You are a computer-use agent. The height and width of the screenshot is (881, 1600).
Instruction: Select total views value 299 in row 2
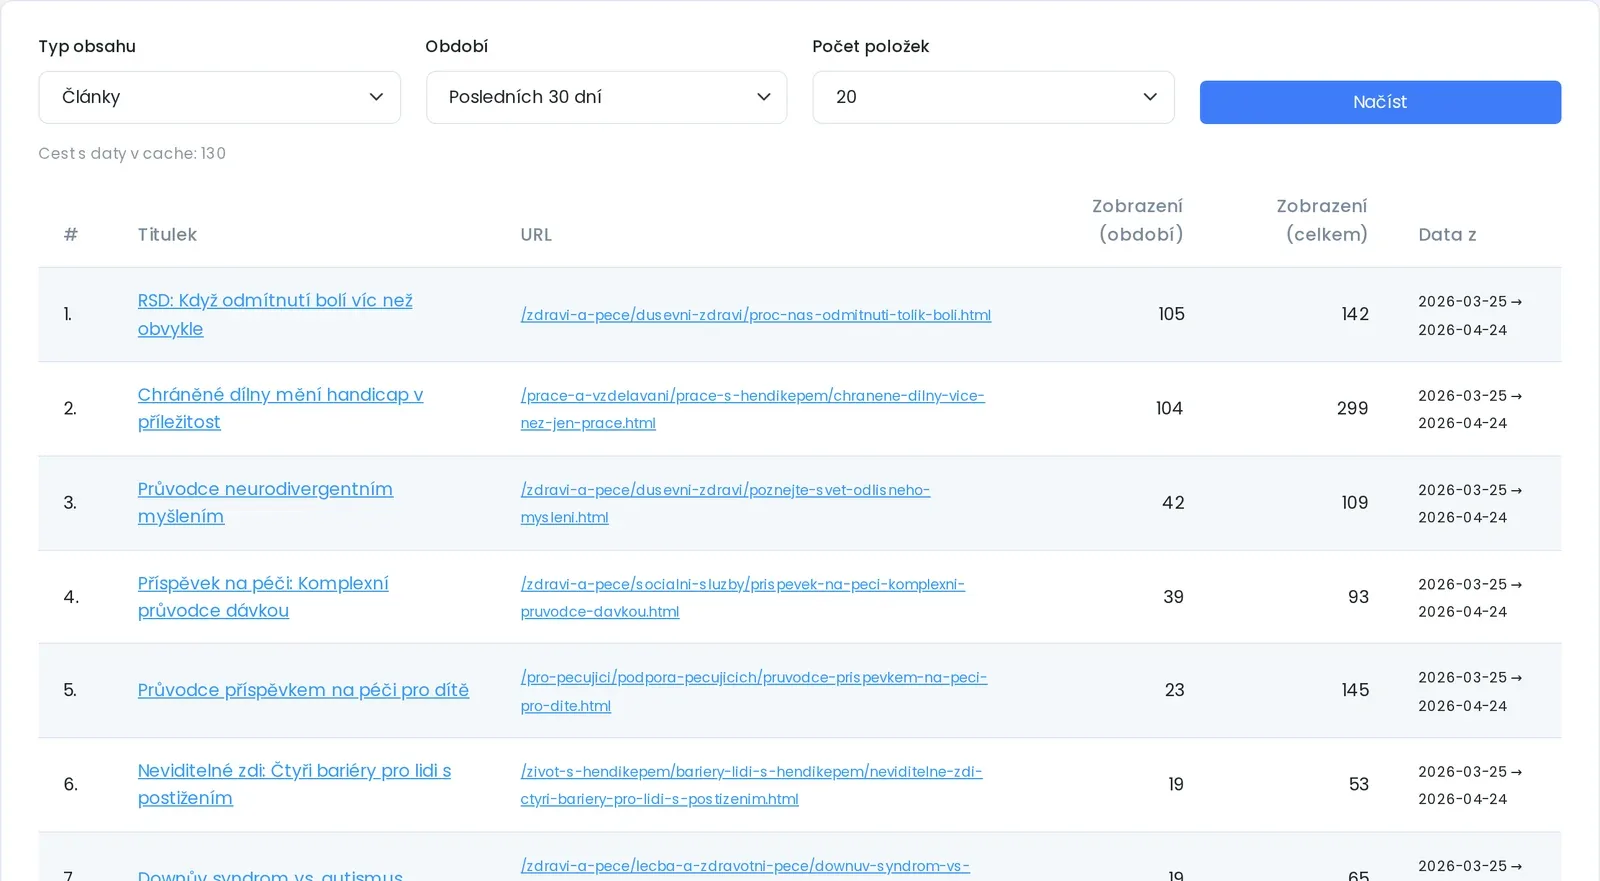click(1352, 408)
